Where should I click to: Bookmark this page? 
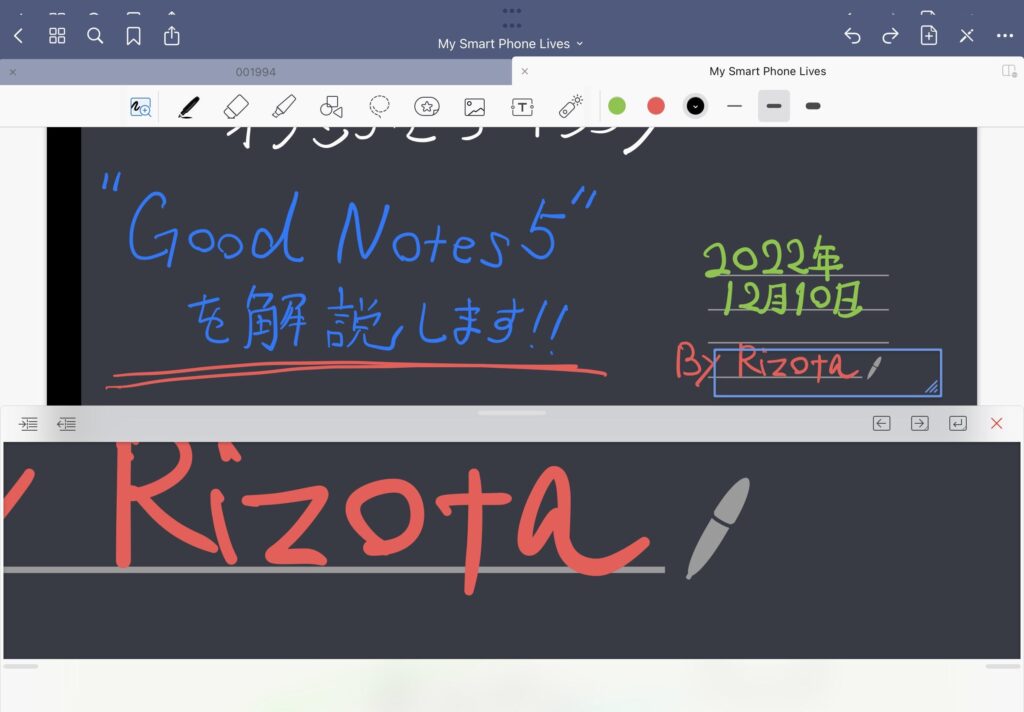(133, 36)
